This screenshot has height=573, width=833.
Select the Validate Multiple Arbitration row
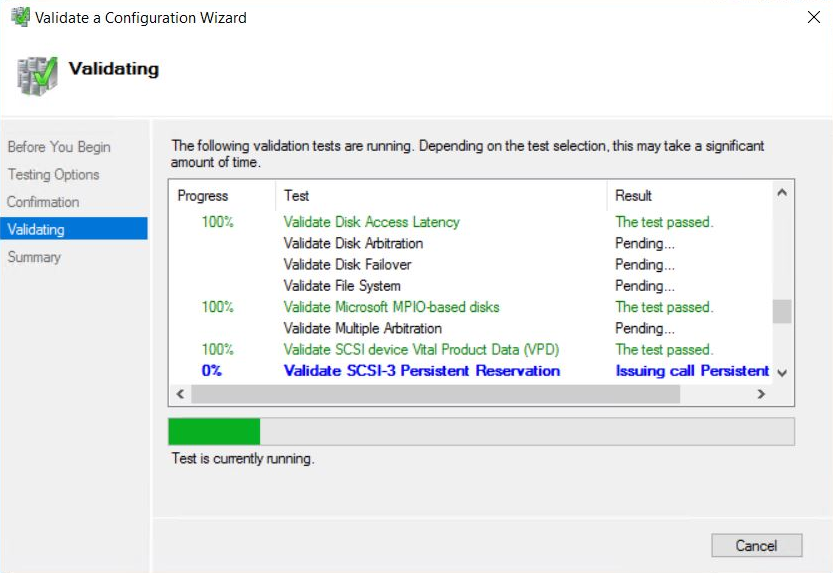470,328
